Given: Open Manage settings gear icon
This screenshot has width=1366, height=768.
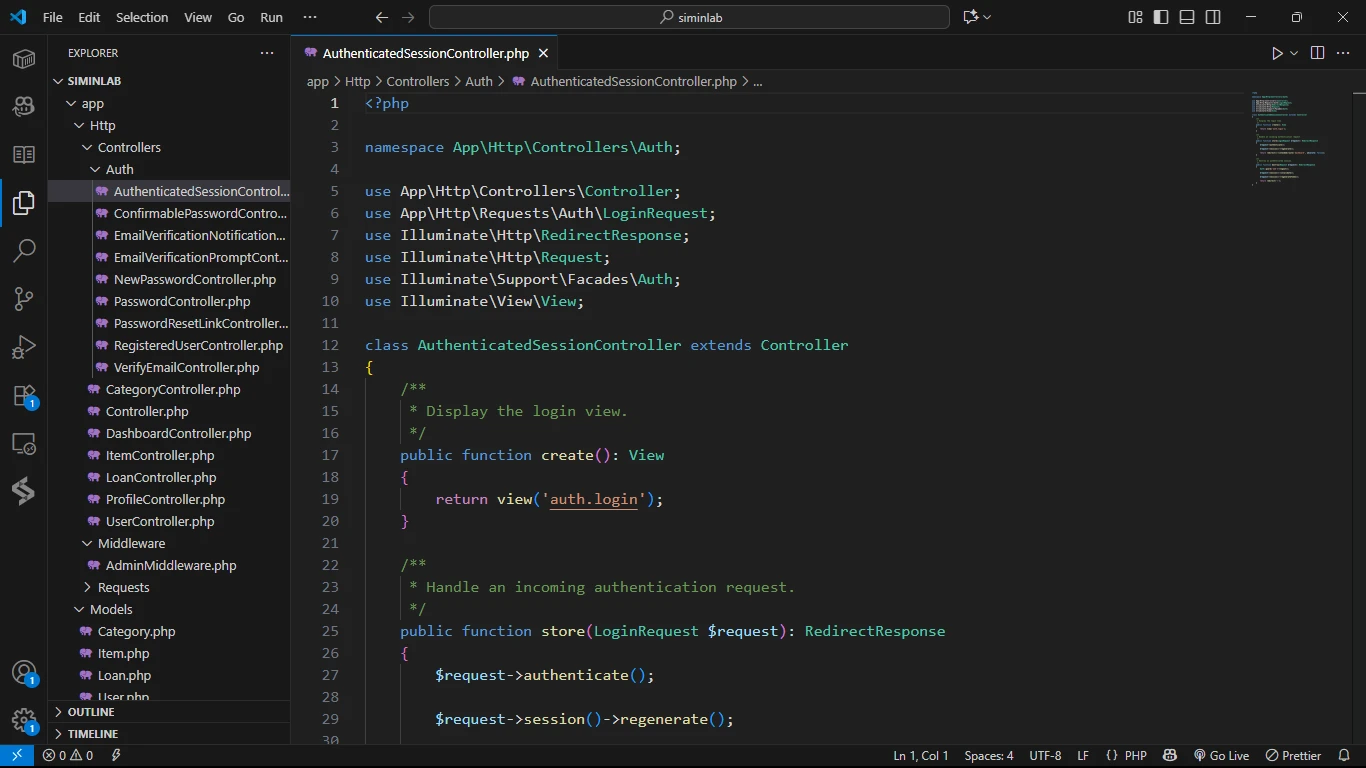Looking at the screenshot, I should click(24, 720).
